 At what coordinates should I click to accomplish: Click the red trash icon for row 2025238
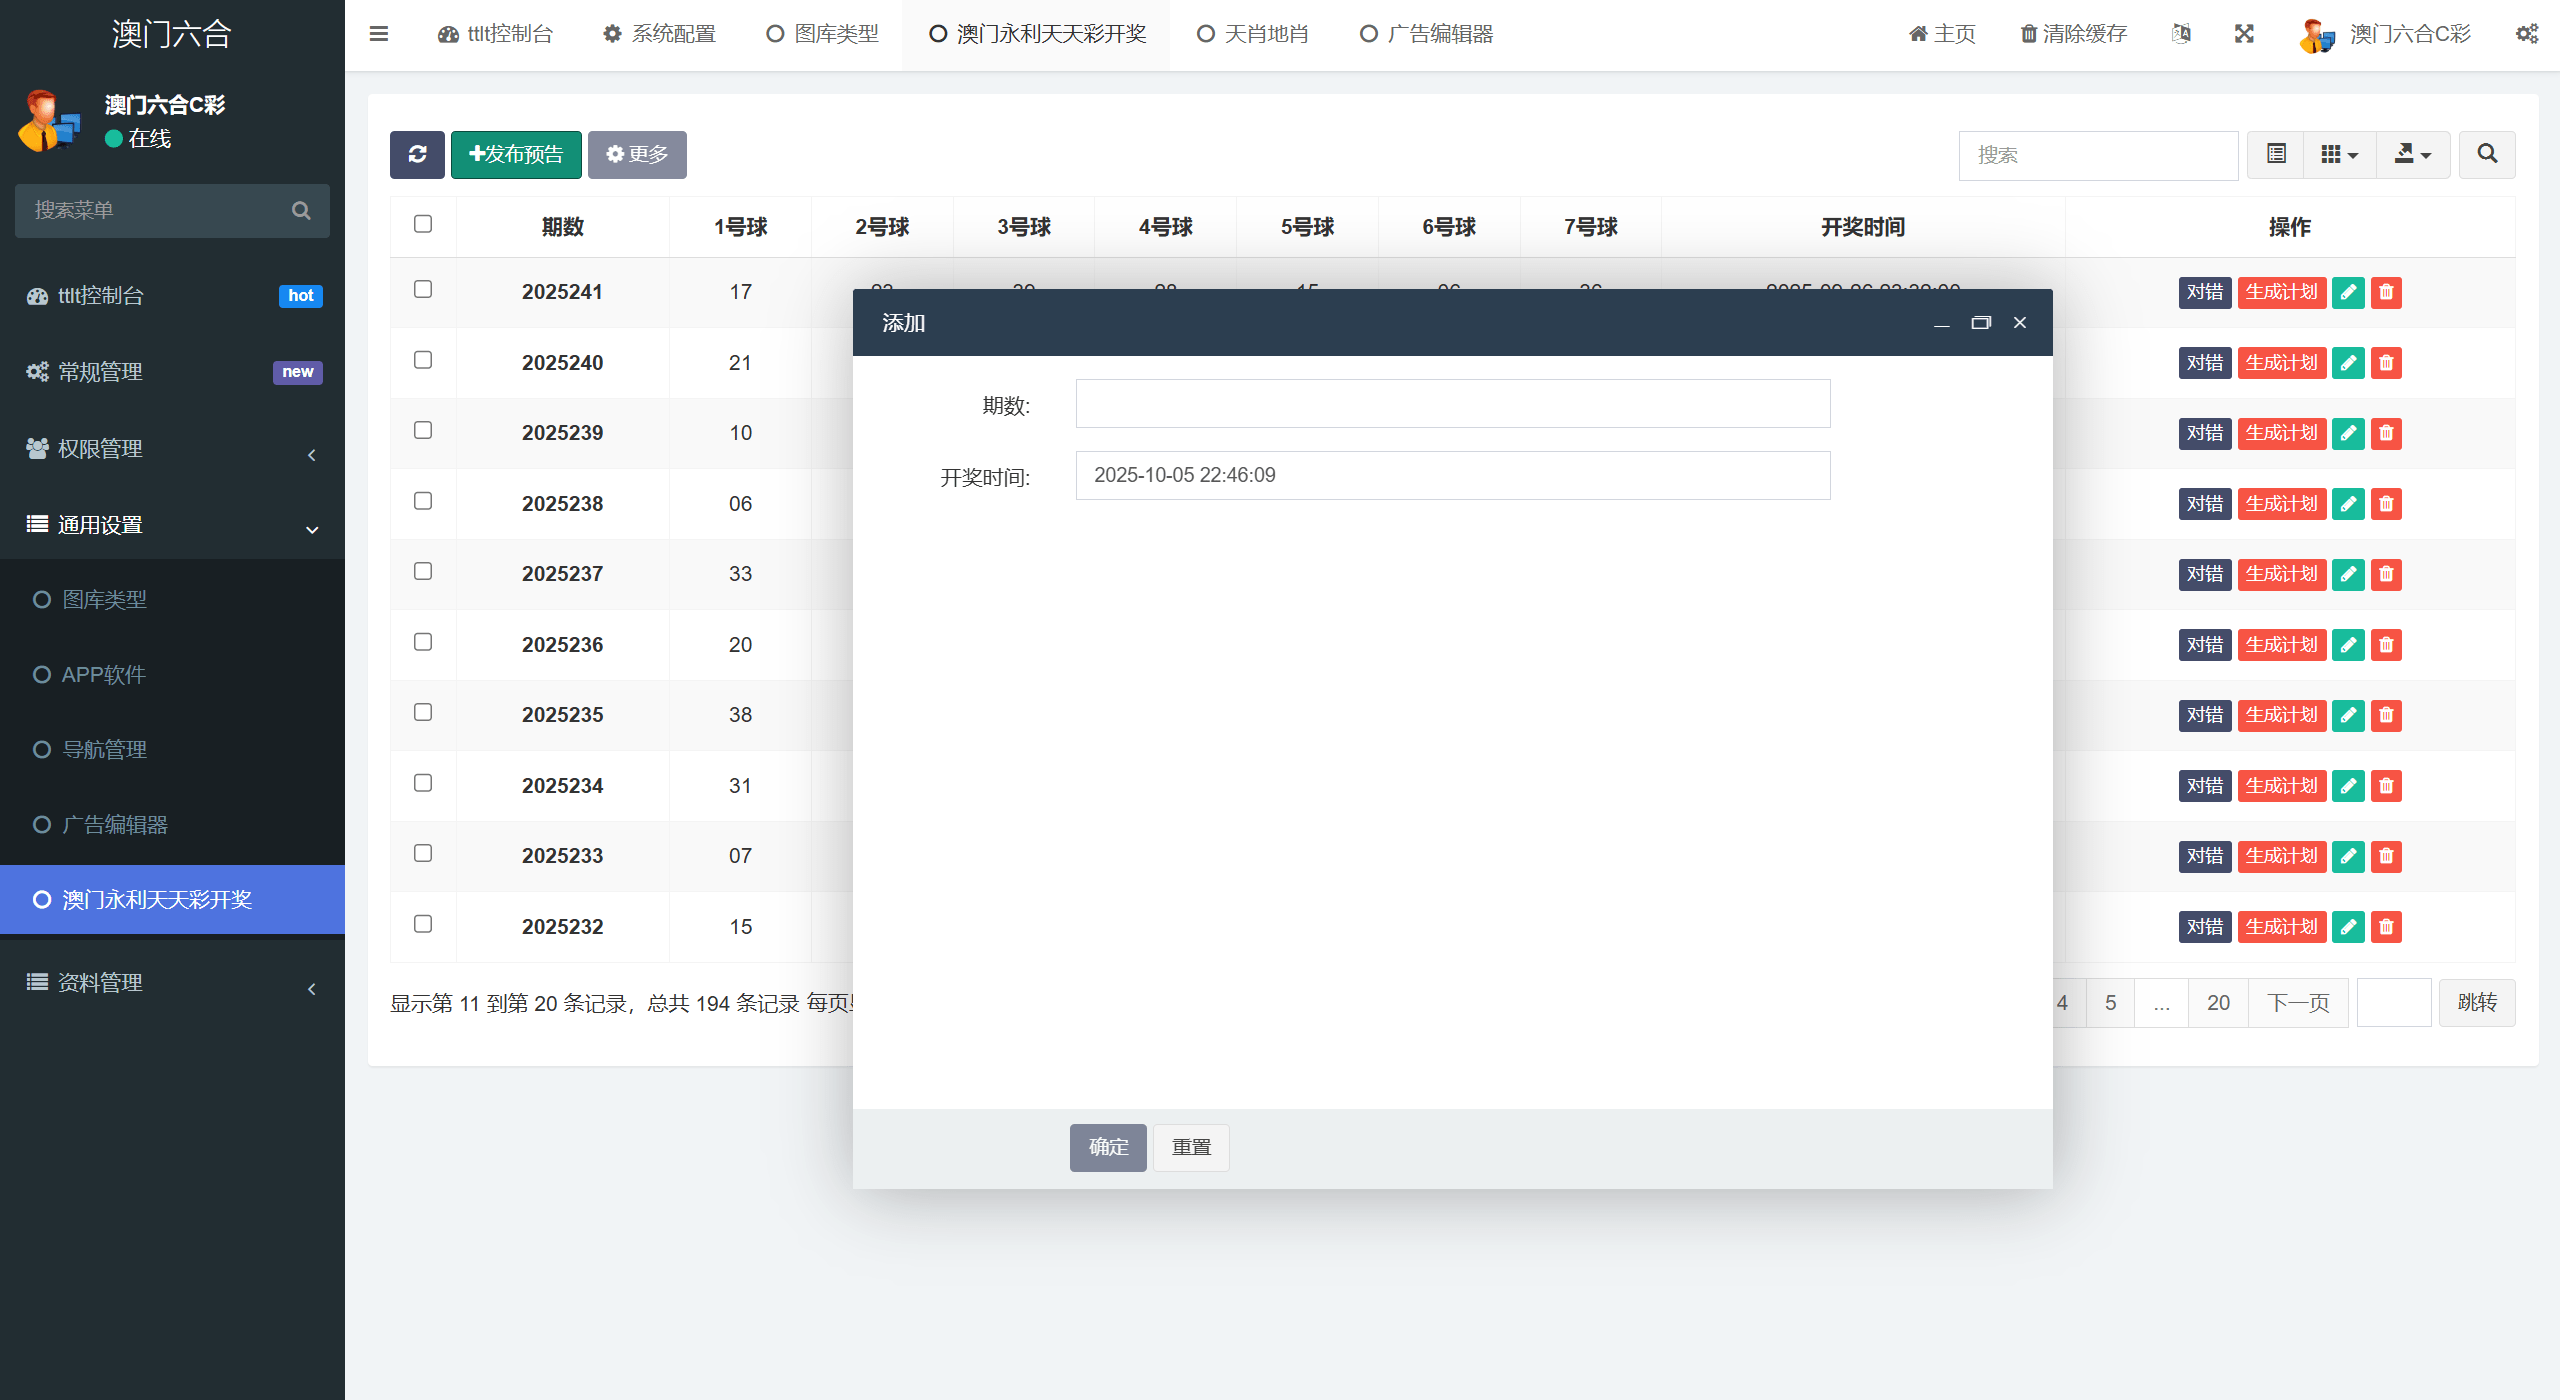coord(2386,504)
